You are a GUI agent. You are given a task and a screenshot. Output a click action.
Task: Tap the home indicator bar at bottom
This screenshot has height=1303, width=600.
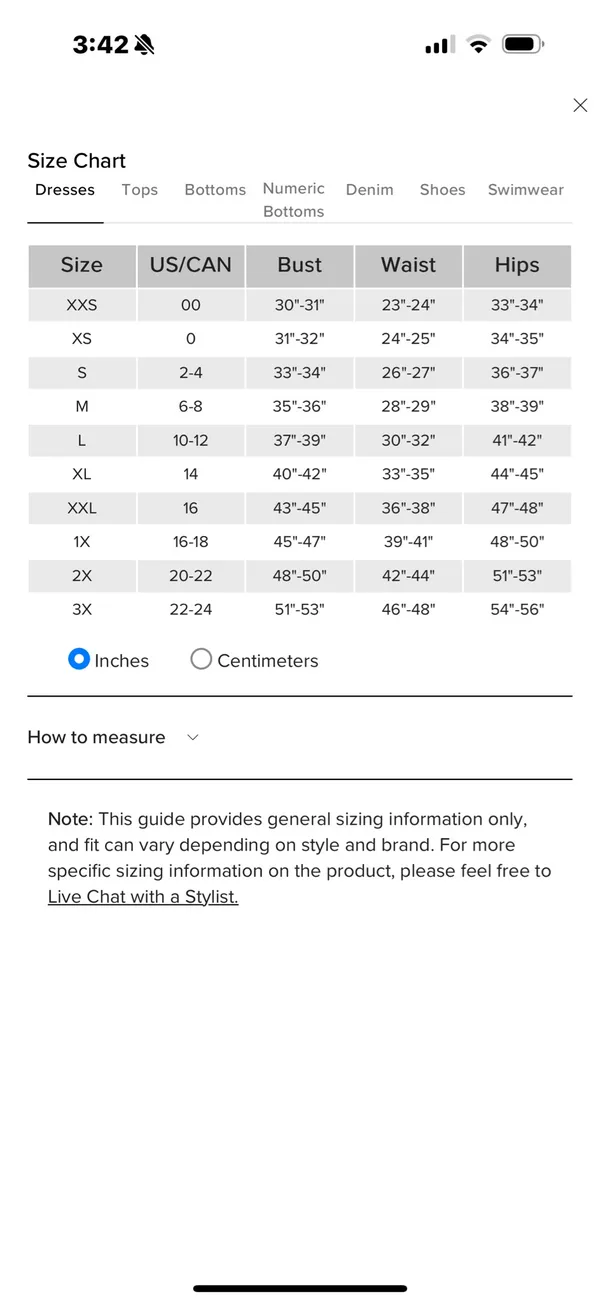tap(300, 1288)
